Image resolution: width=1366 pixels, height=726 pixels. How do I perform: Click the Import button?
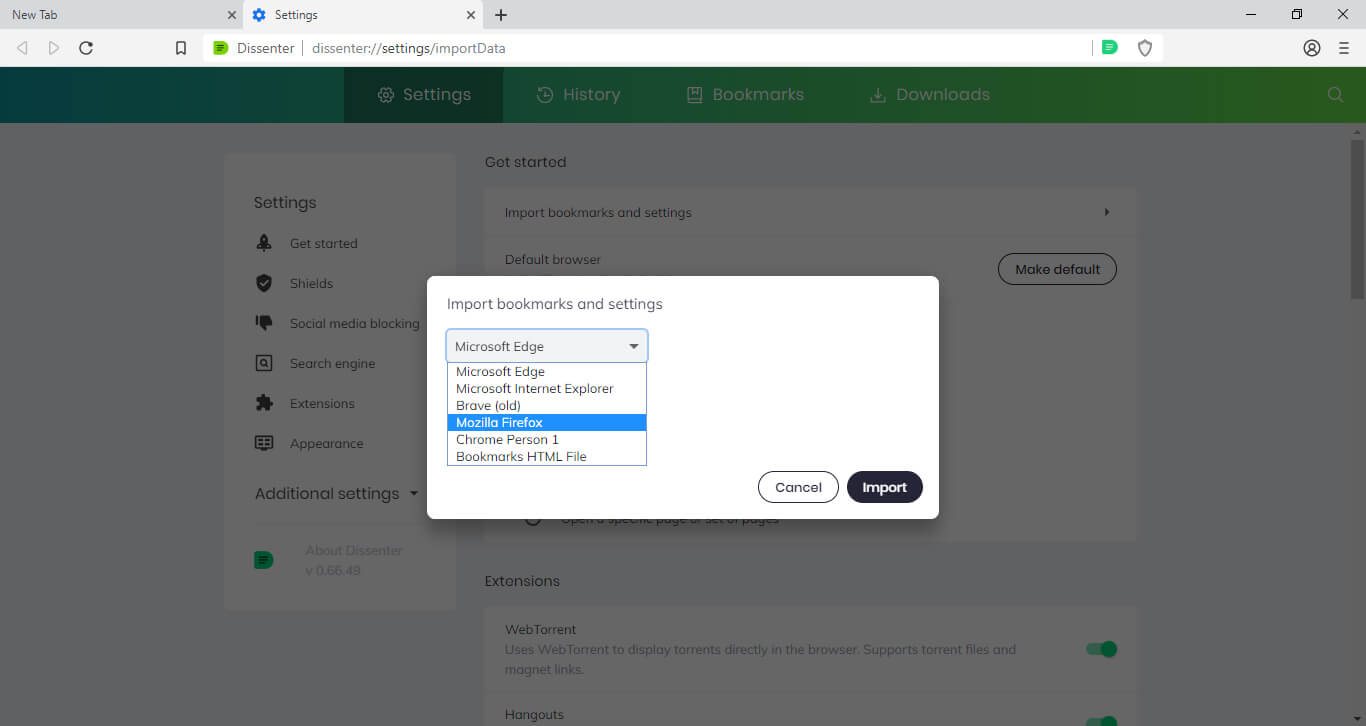click(x=884, y=487)
